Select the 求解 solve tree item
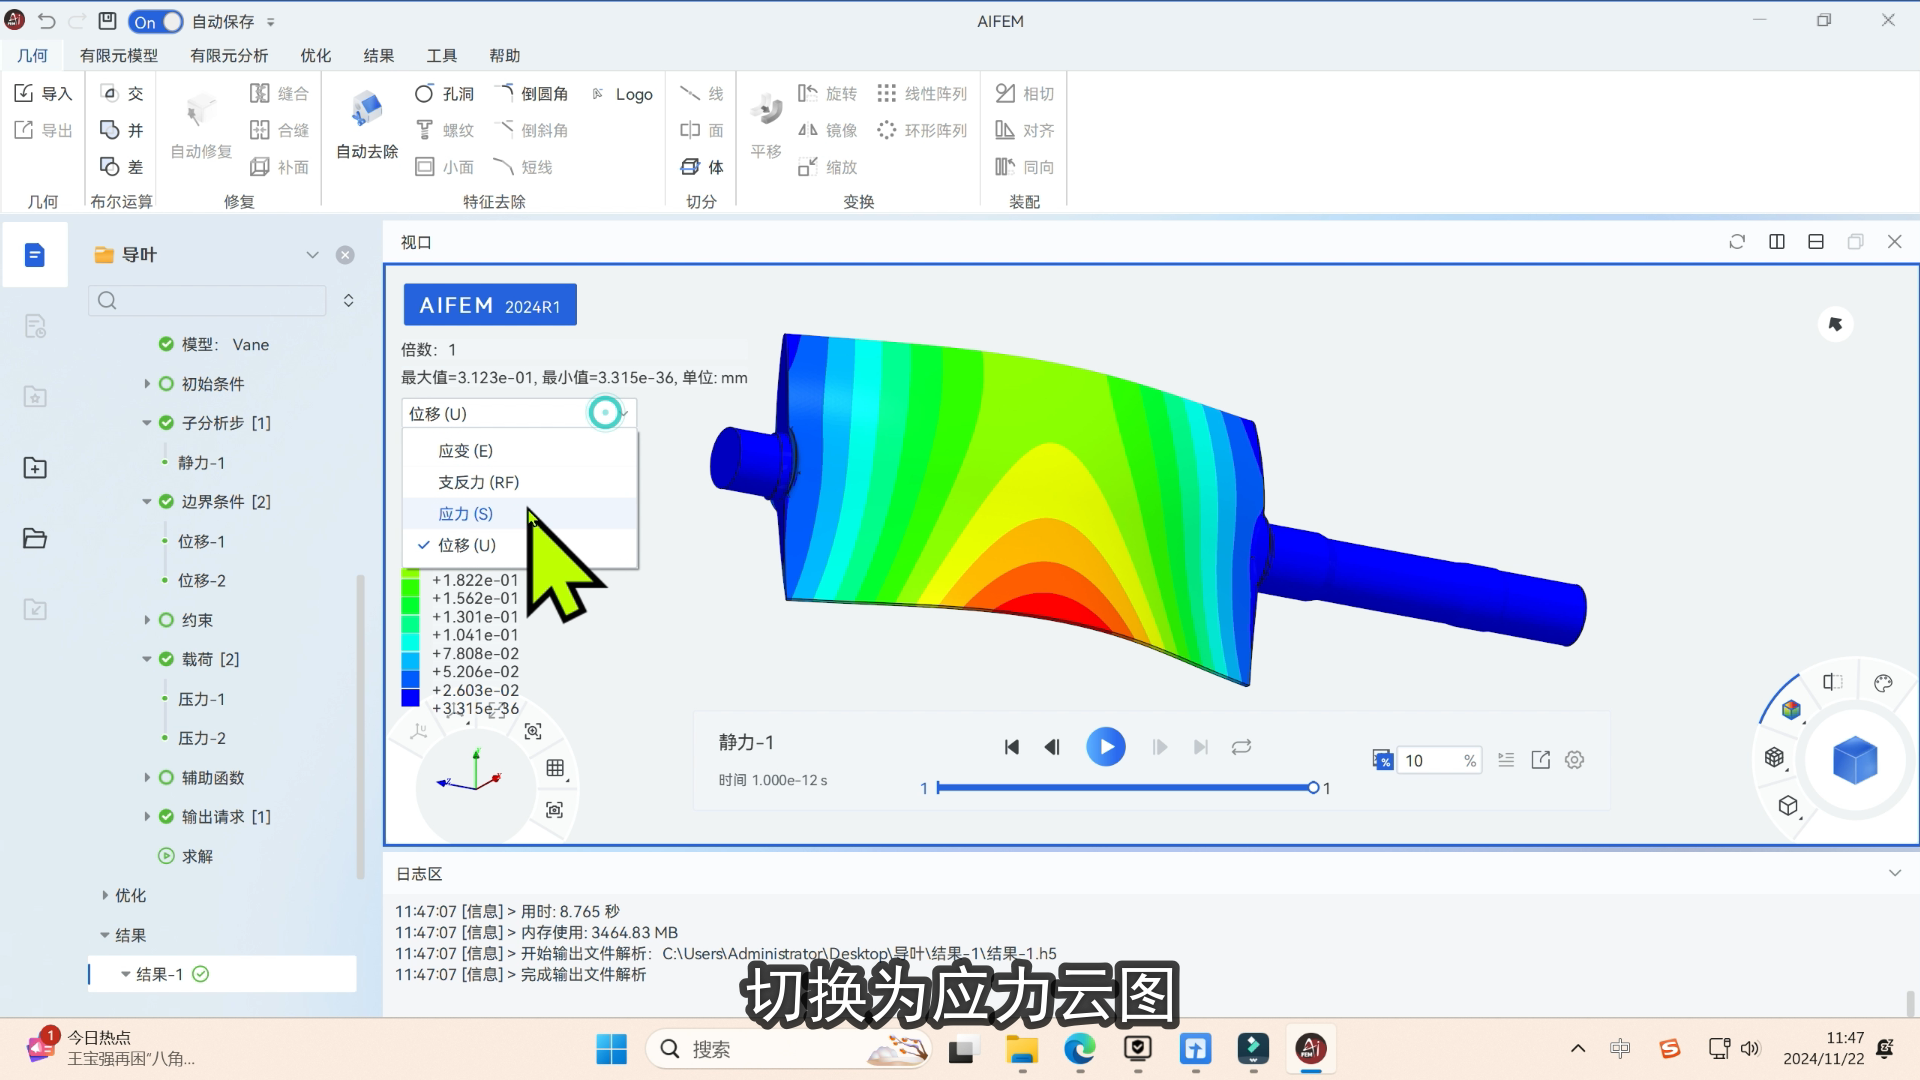 [197, 856]
